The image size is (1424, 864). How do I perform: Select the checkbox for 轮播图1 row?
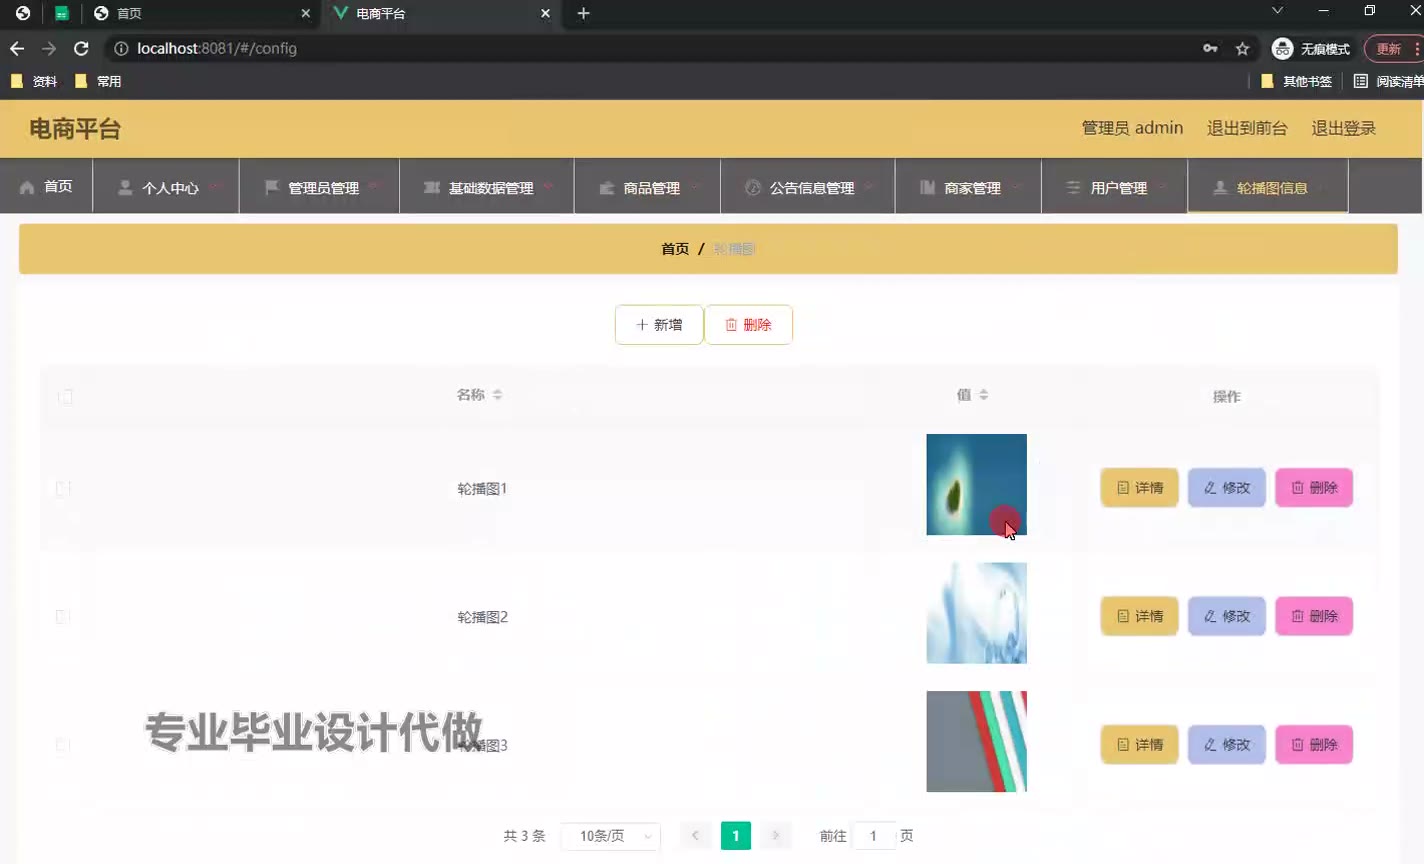click(62, 488)
